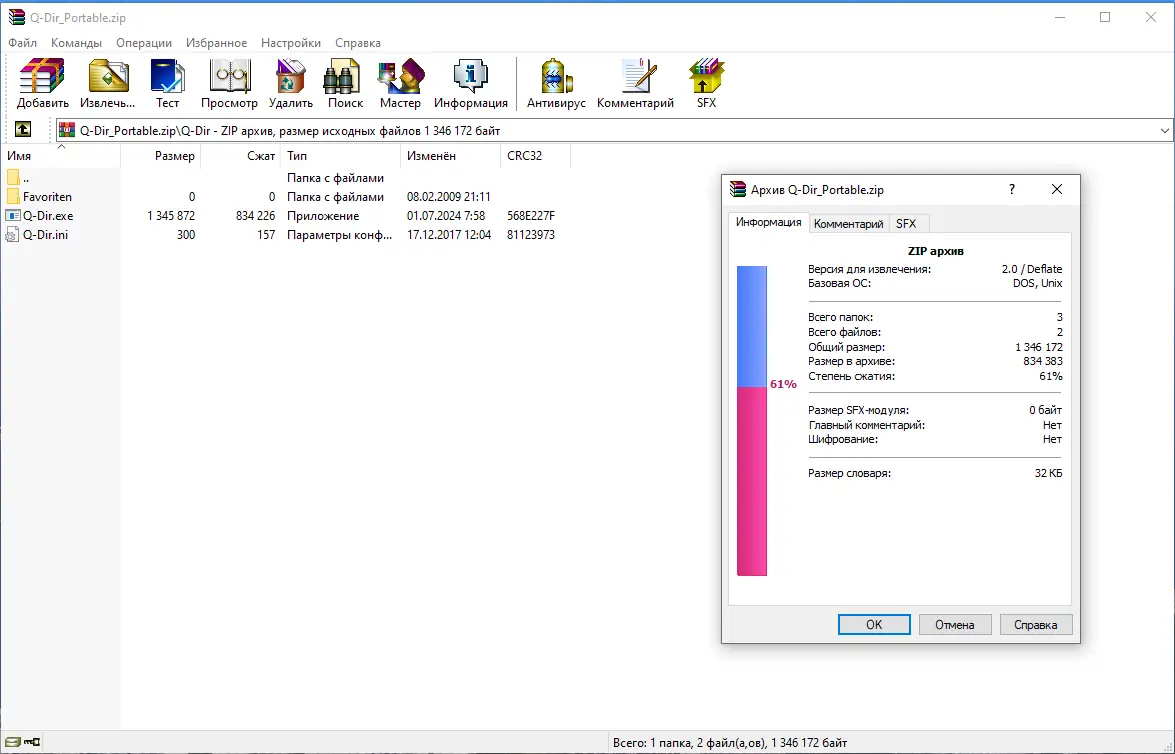Click the disk drive icon in status bar

point(13,742)
